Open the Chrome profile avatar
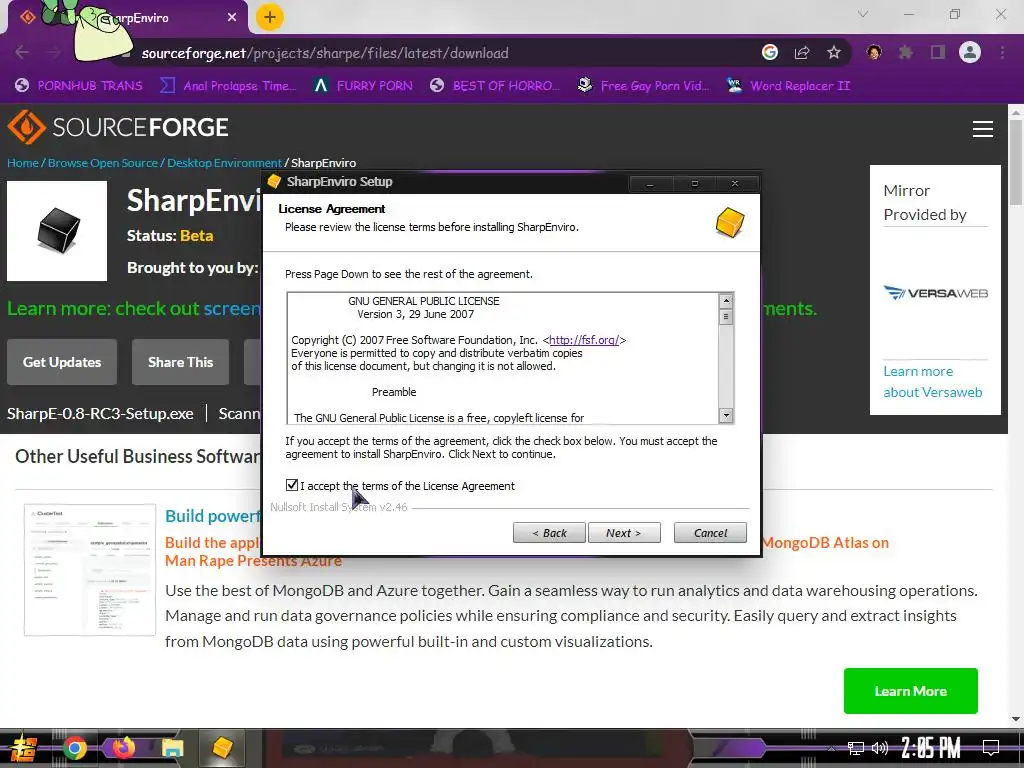This screenshot has height=768, width=1024. (x=970, y=52)
